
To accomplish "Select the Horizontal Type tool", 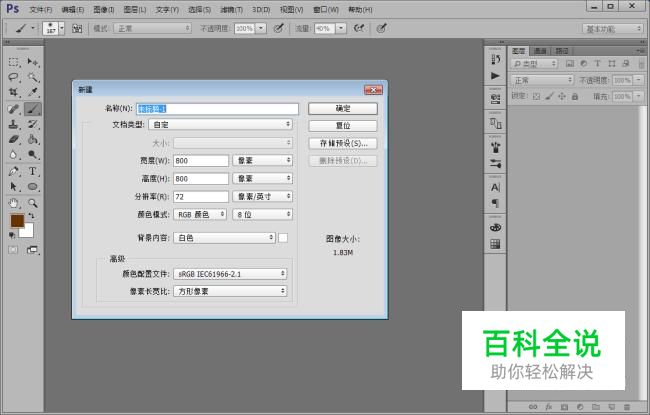I will tap(32, 171).
